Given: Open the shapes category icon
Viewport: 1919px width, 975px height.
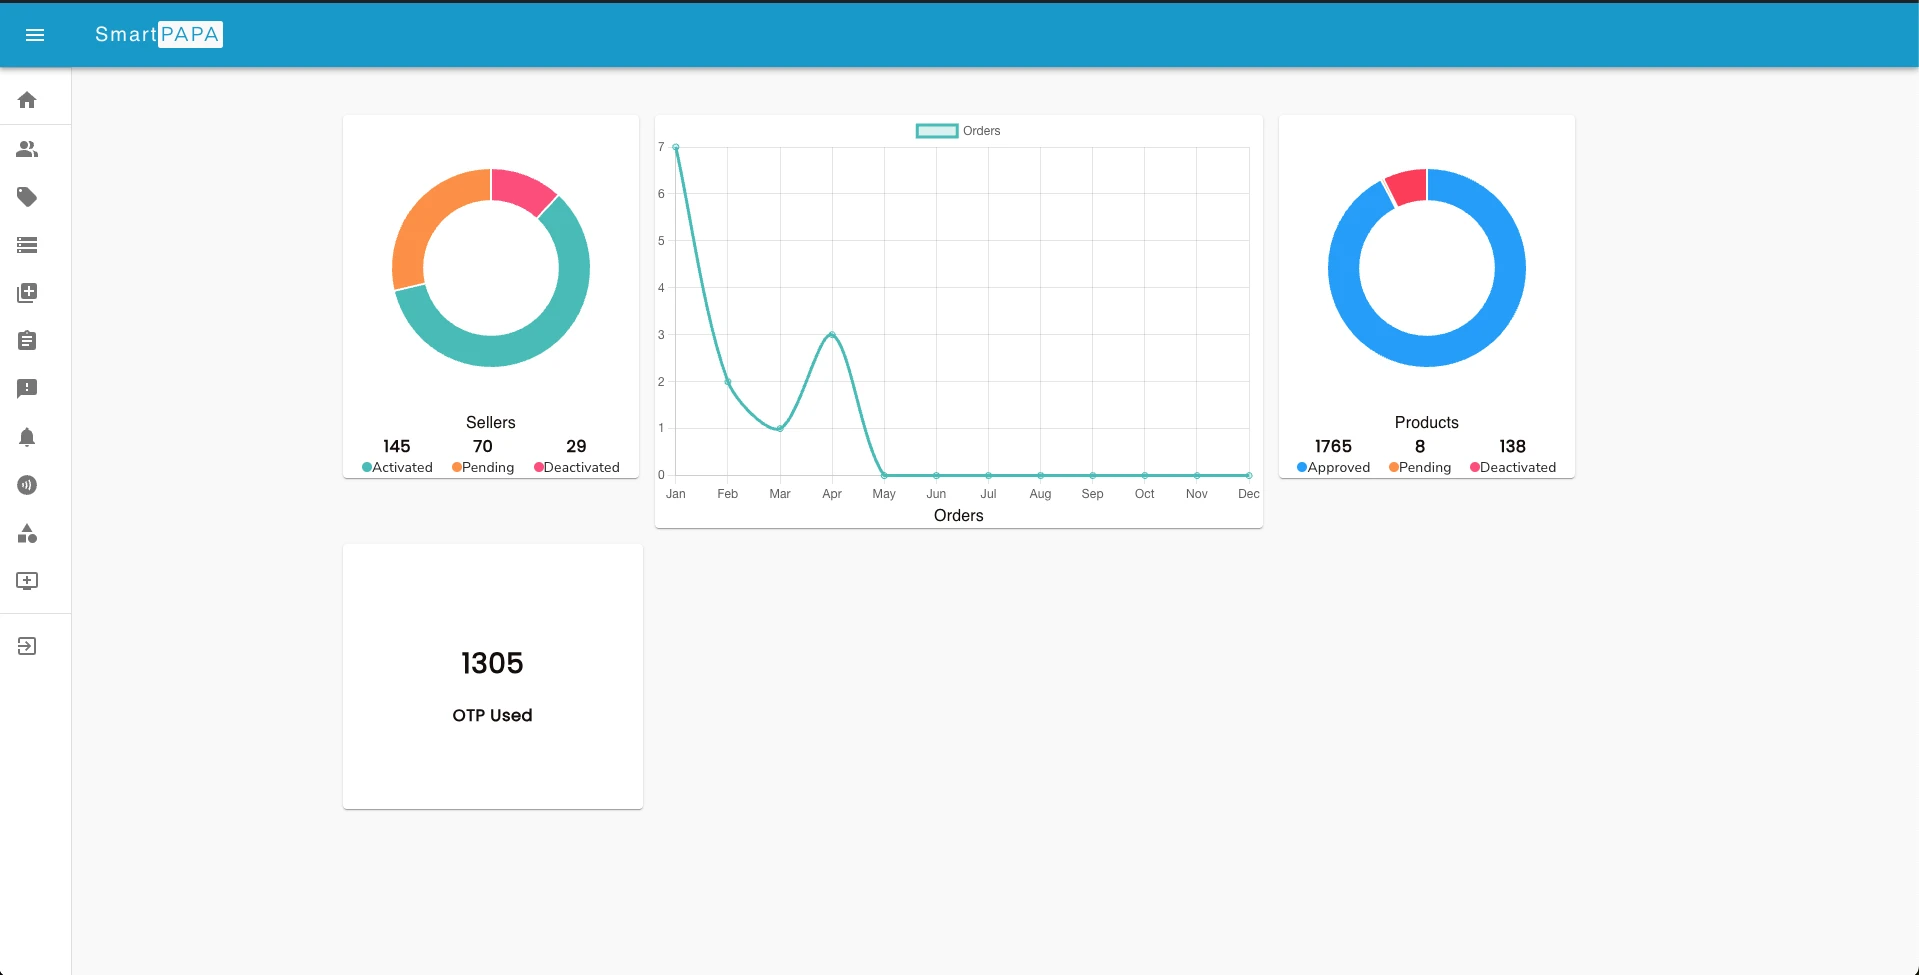Looking at the screenshot, I should click(27, 533).
